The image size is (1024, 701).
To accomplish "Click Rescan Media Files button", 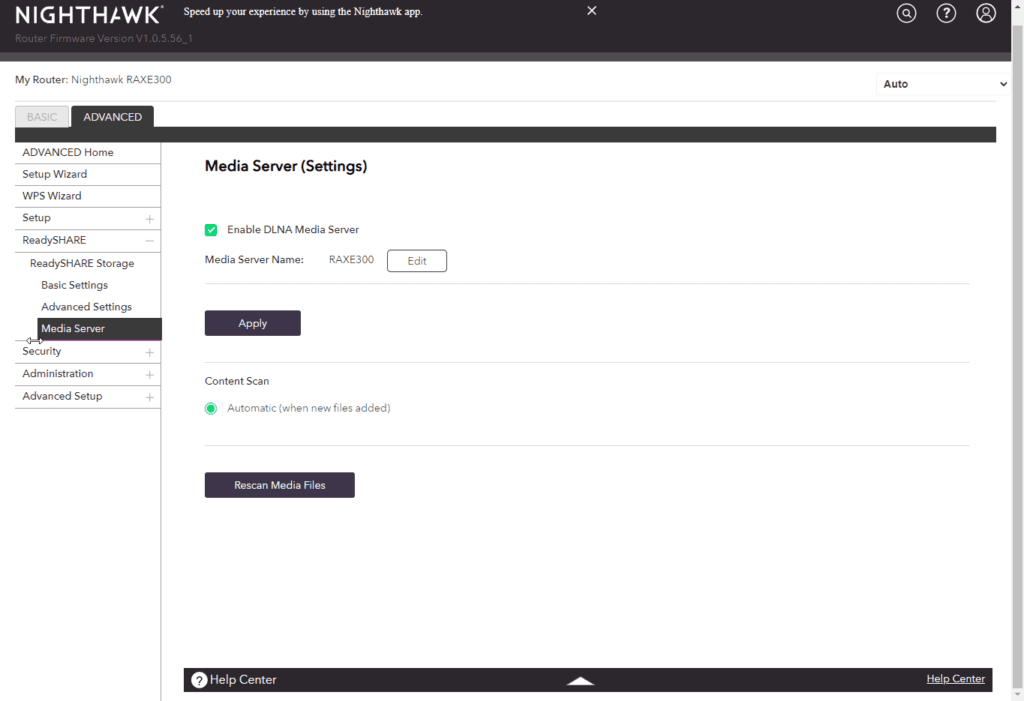I will [279, 485].
